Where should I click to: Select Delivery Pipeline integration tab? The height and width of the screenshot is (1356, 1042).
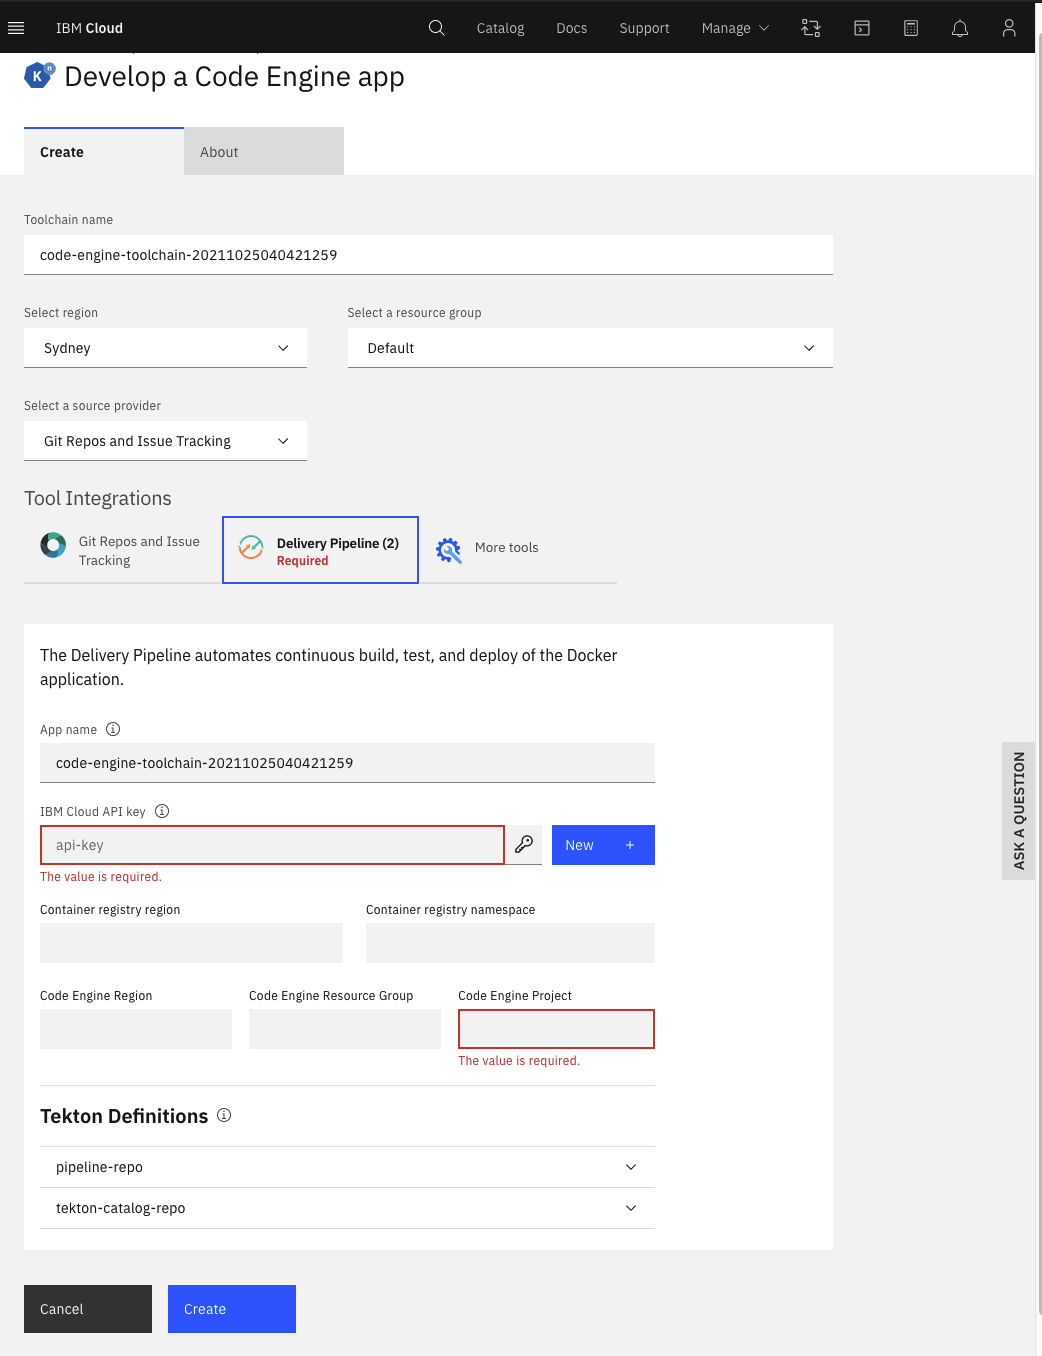click(320, 550)
